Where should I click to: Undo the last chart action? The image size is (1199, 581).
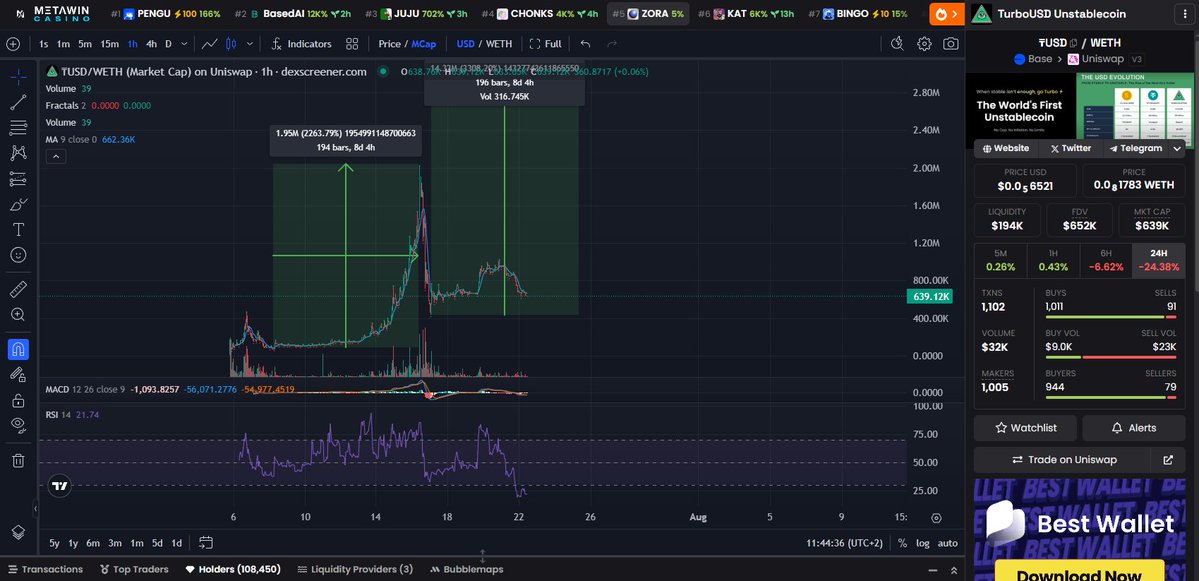click(586, 44)
